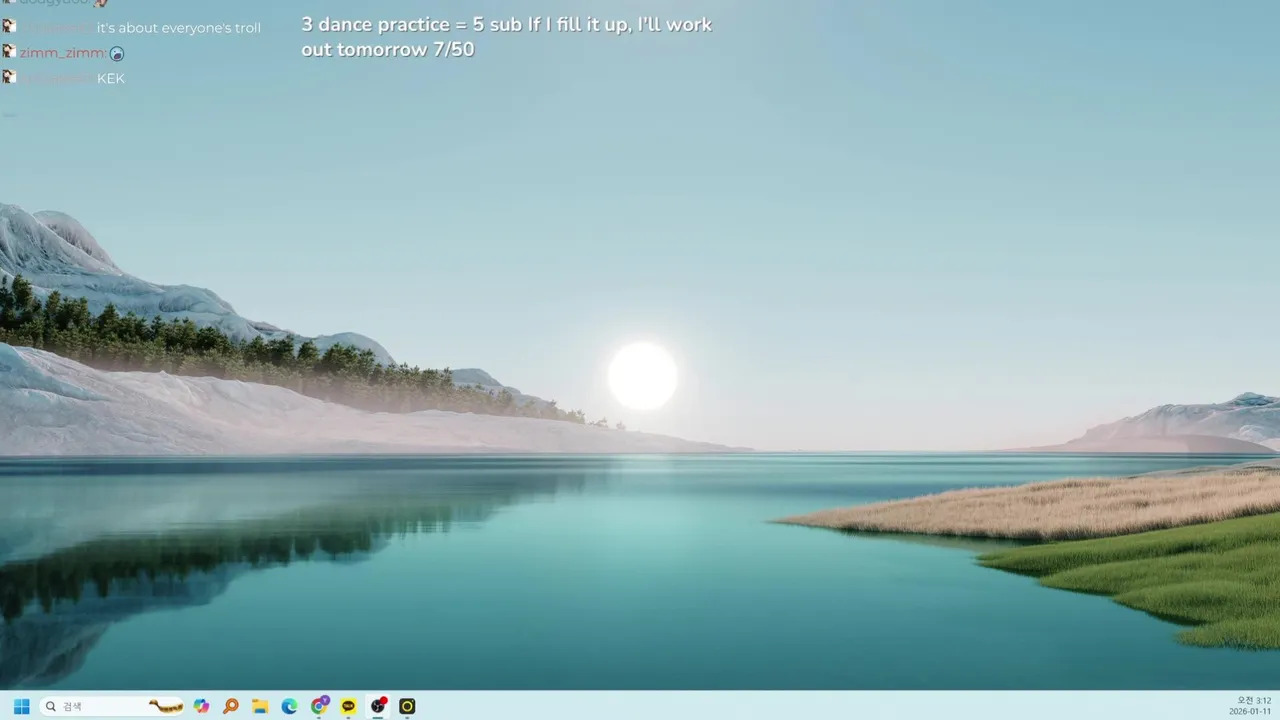This screenshot has width=1280, height=720.
Task: Open KakaoTalk from the taskbar
Action: tap(348, 706)
